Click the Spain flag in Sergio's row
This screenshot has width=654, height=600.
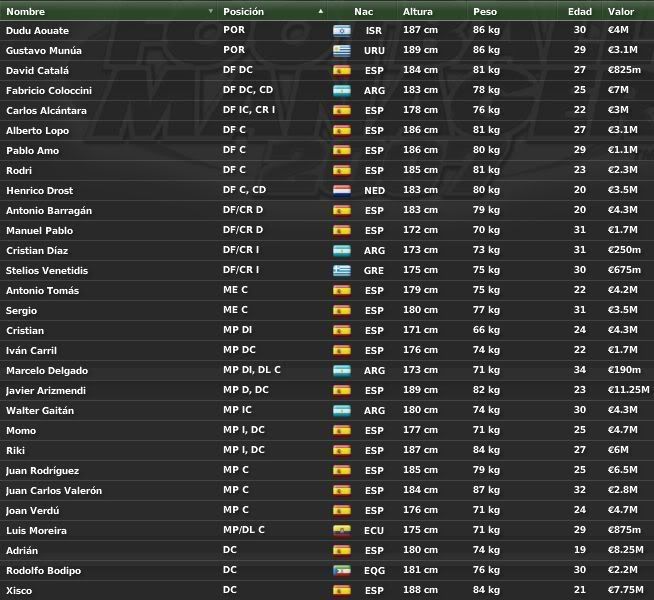pyautogui.click(x=342, y=311)
